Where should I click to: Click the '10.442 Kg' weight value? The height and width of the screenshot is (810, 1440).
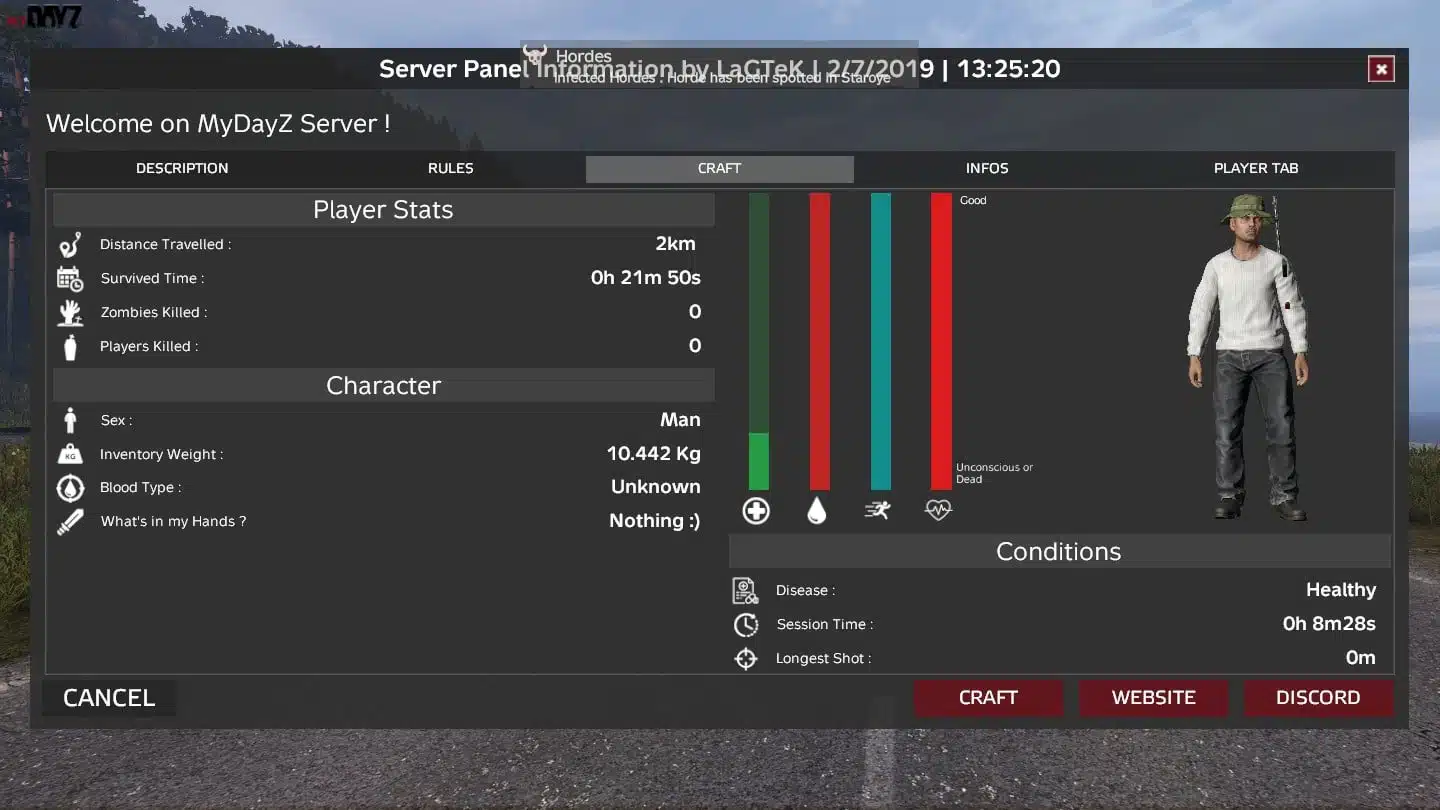[654, 454]
